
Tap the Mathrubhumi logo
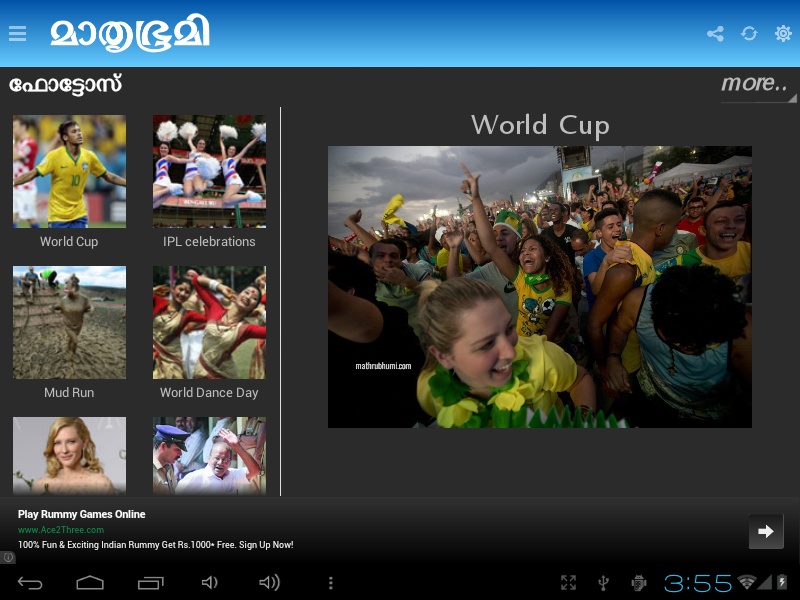click(130, 33)
